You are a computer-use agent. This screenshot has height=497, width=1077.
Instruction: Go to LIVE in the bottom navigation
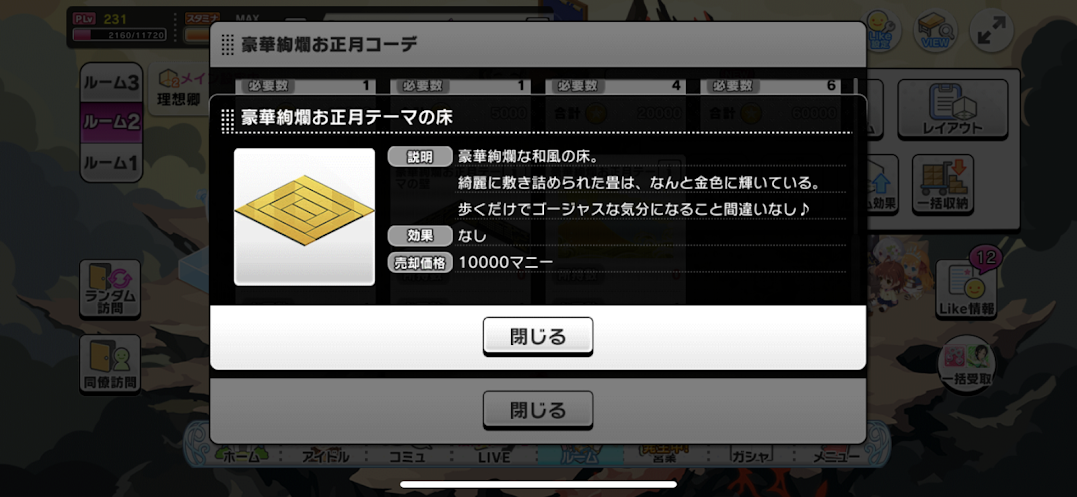(495, 455)
